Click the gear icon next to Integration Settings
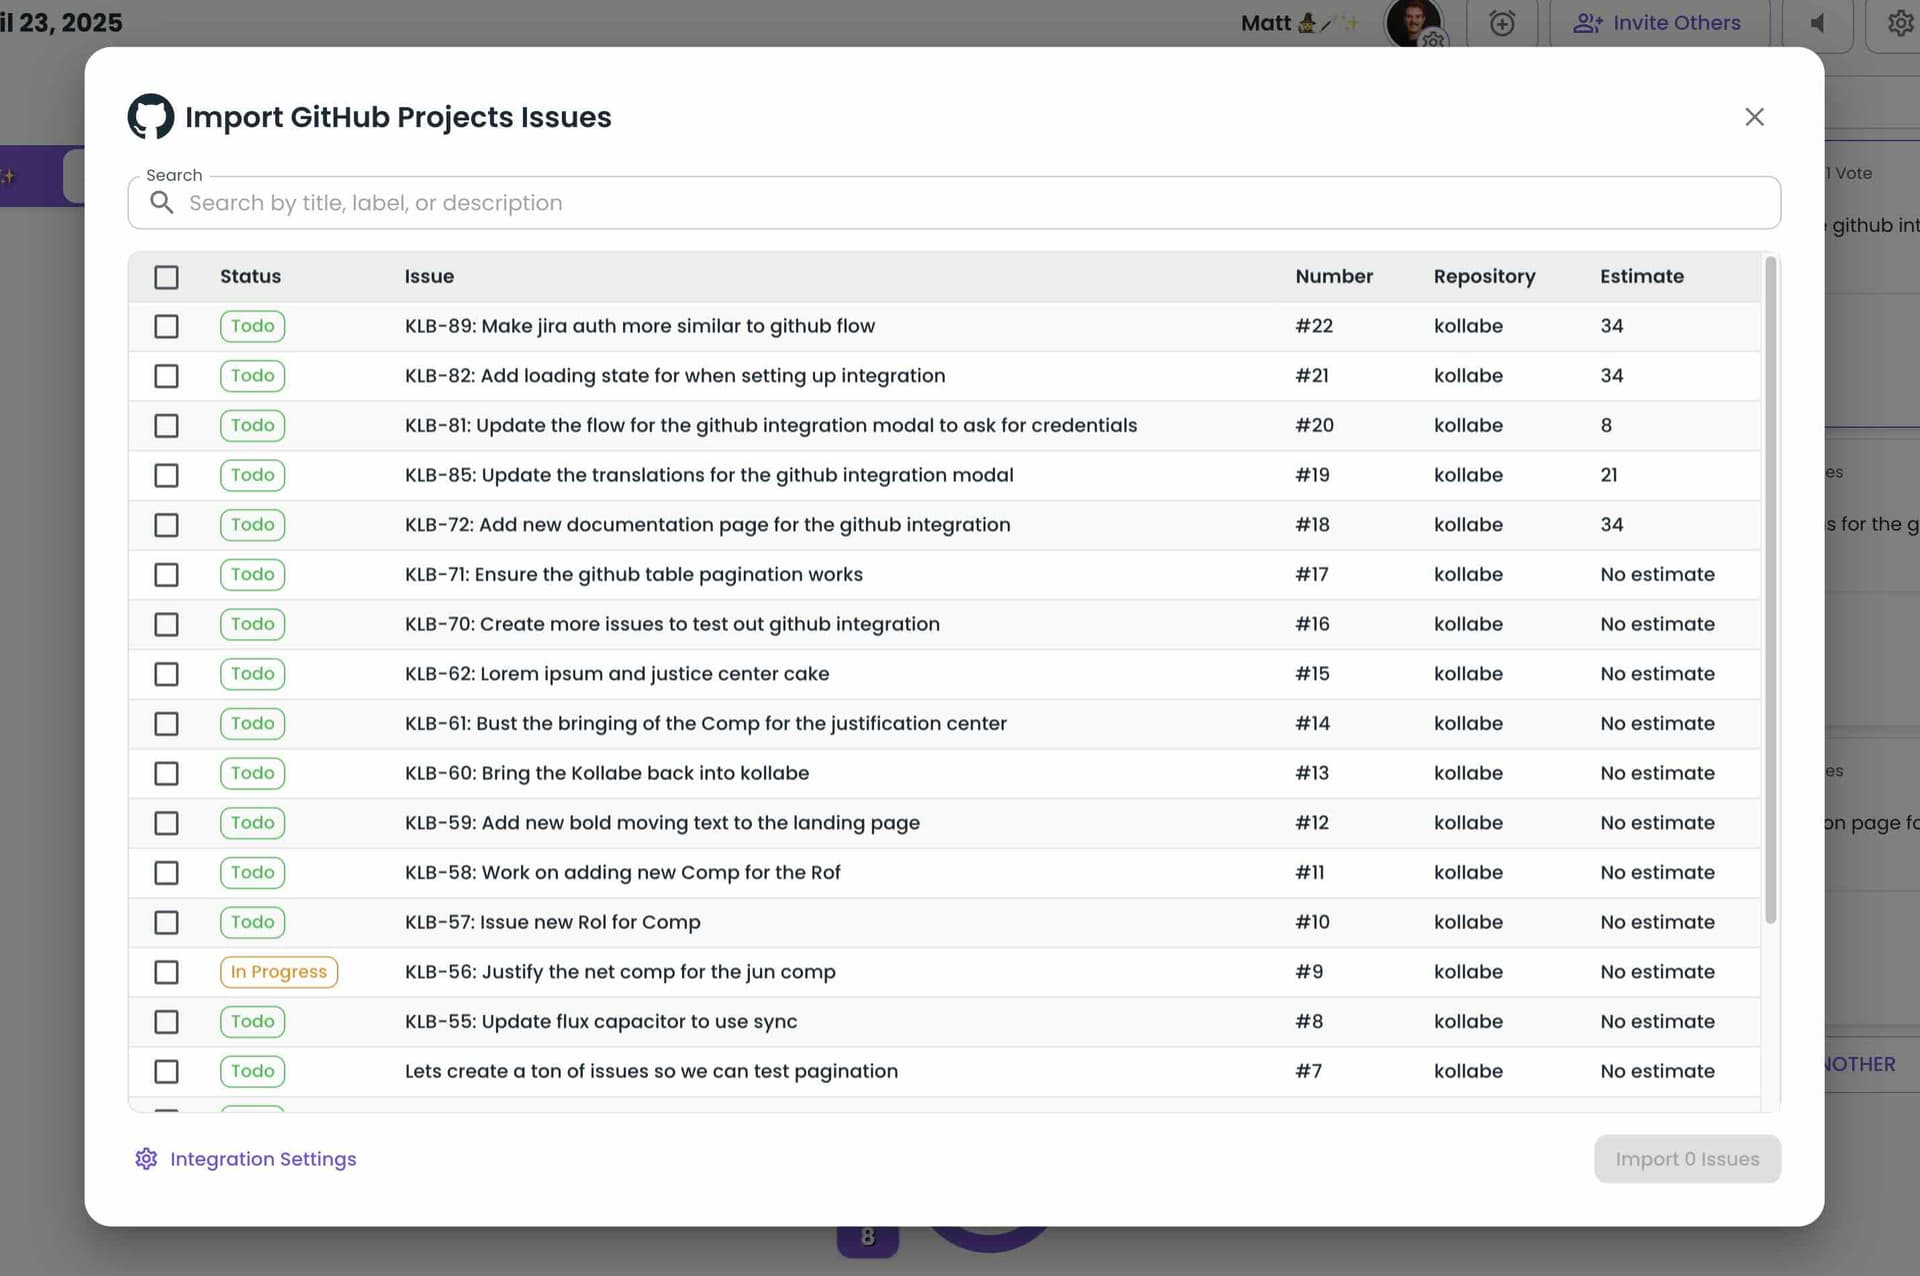The height and width of the screenshot is (1276, 1920). pos(146,1158)
